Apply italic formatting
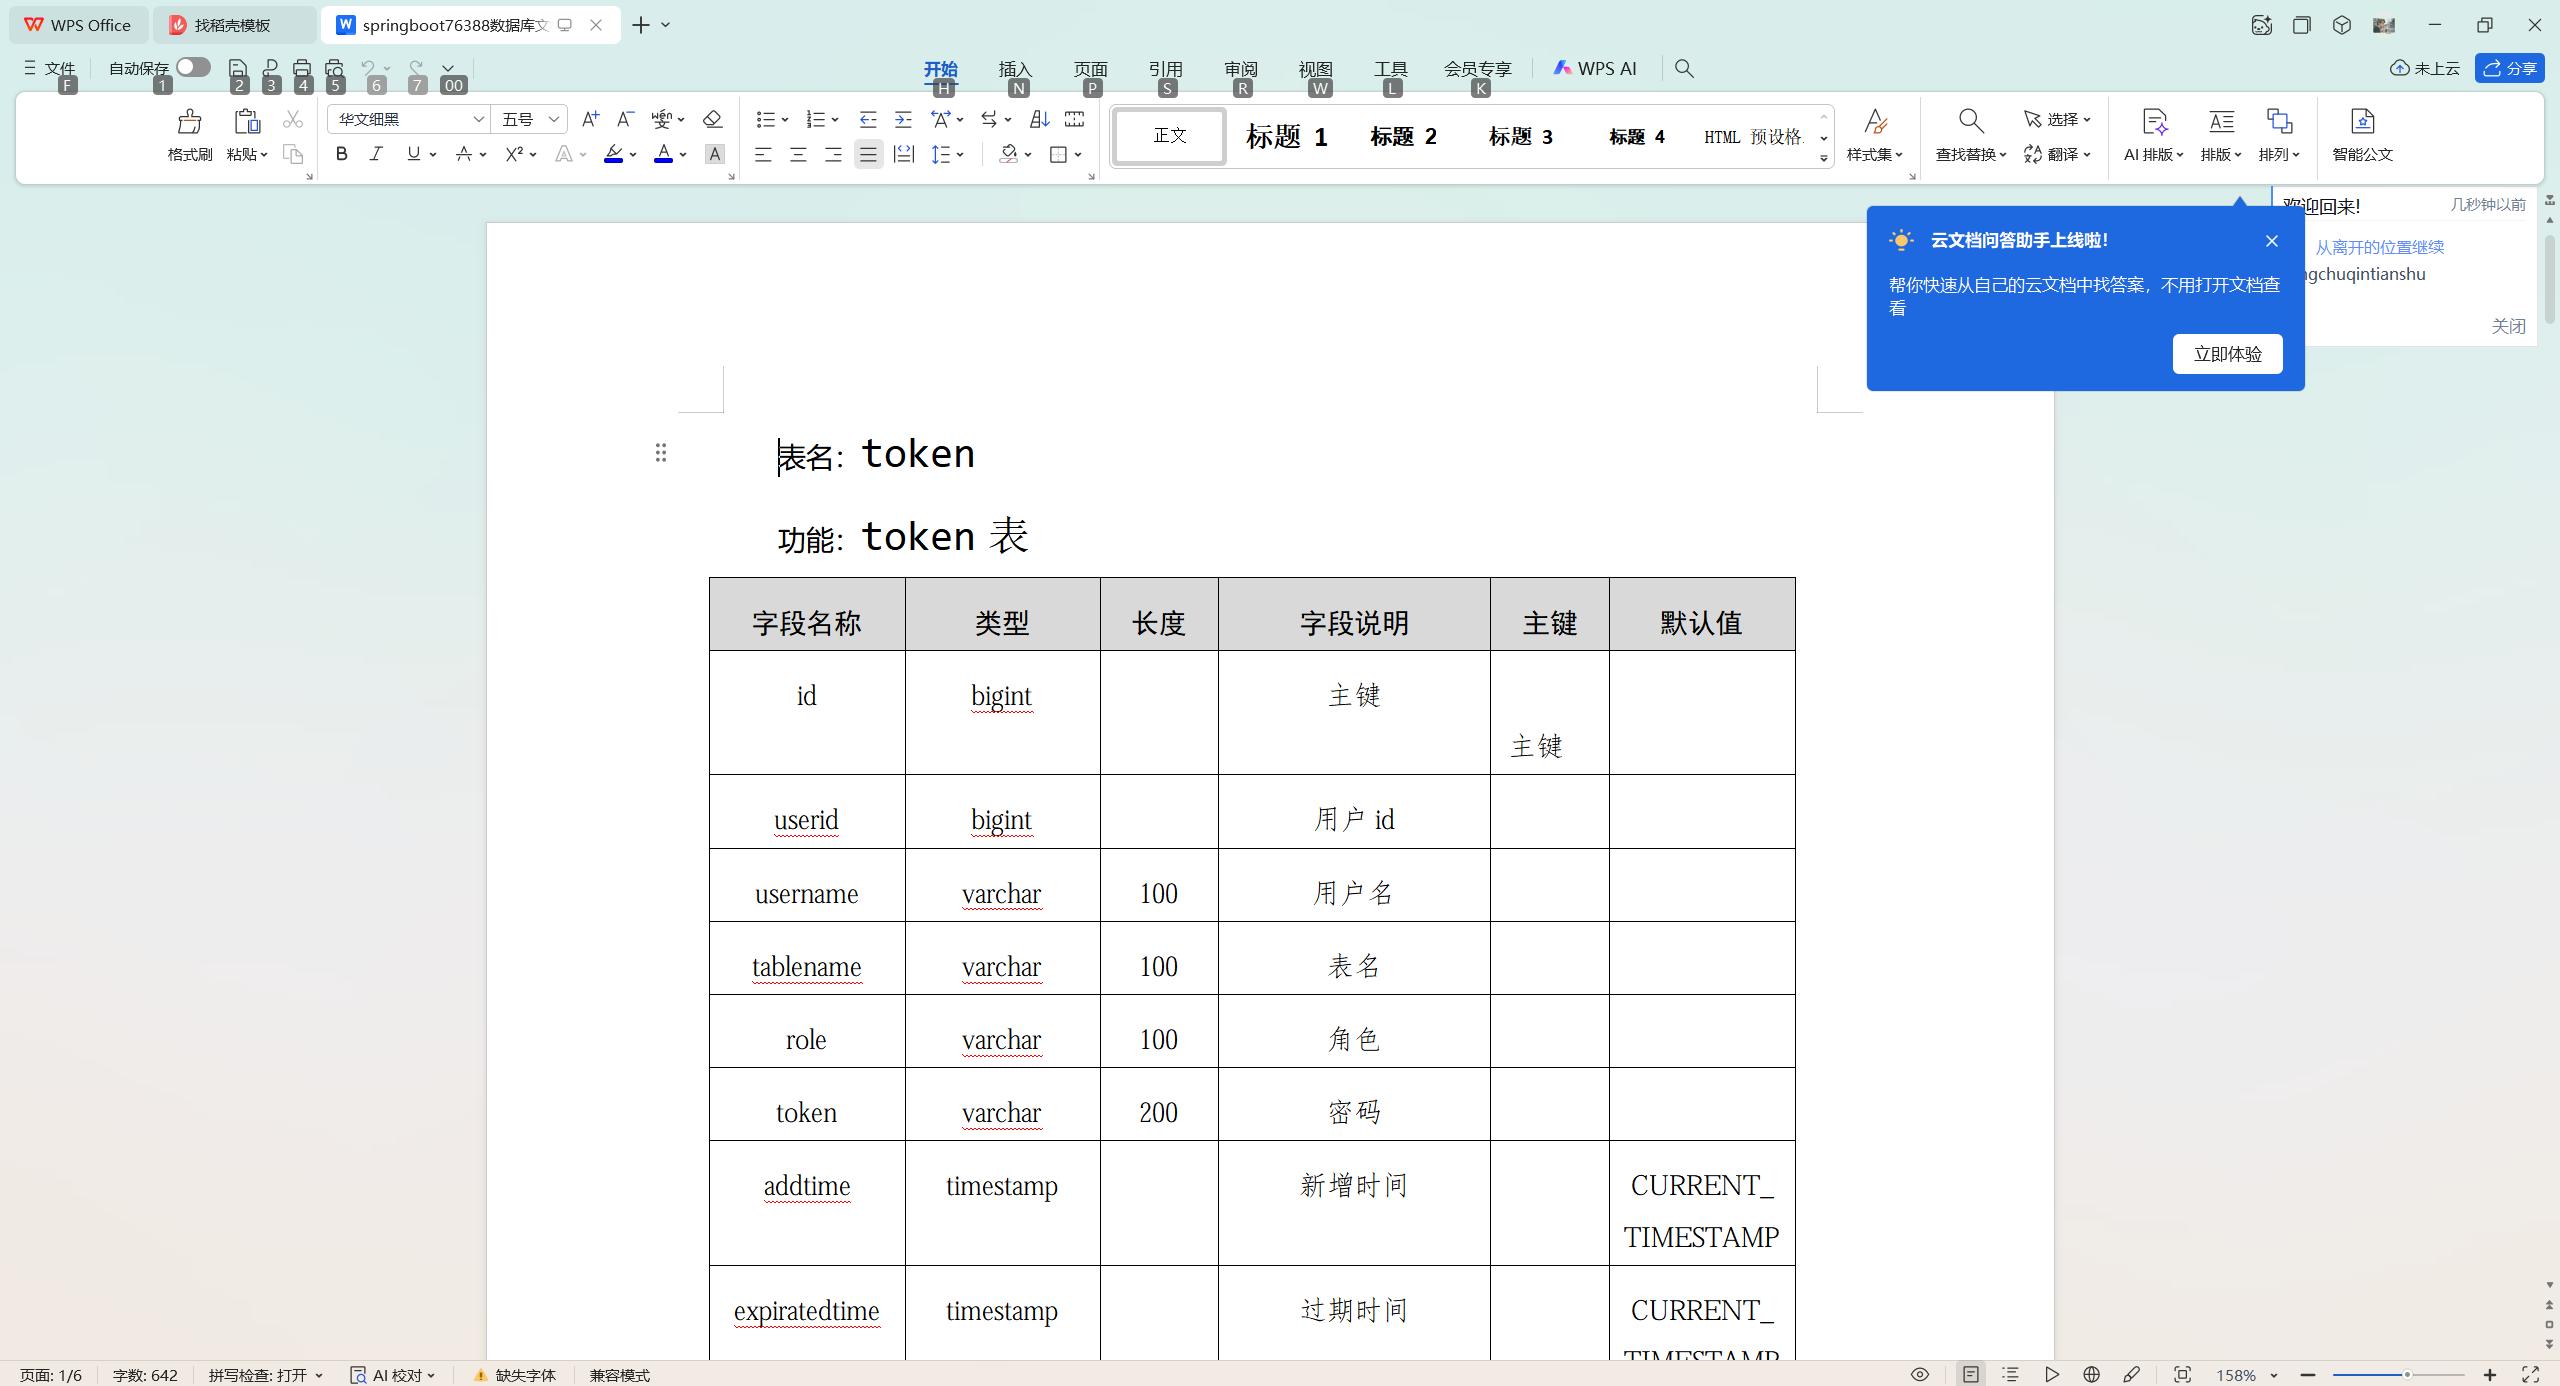The height and width of the screenshot is (1386, 2560). coord(376,153)
